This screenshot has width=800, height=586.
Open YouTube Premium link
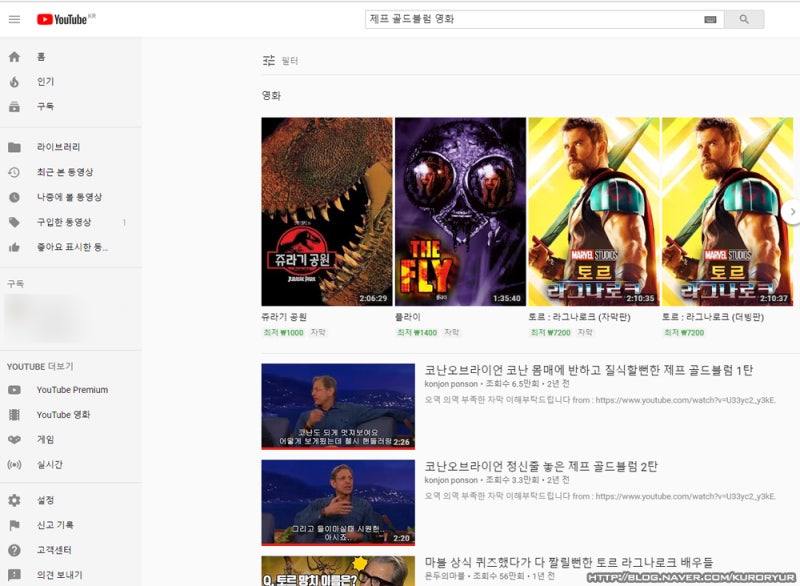pyautogui.click(x=72, y=390)
